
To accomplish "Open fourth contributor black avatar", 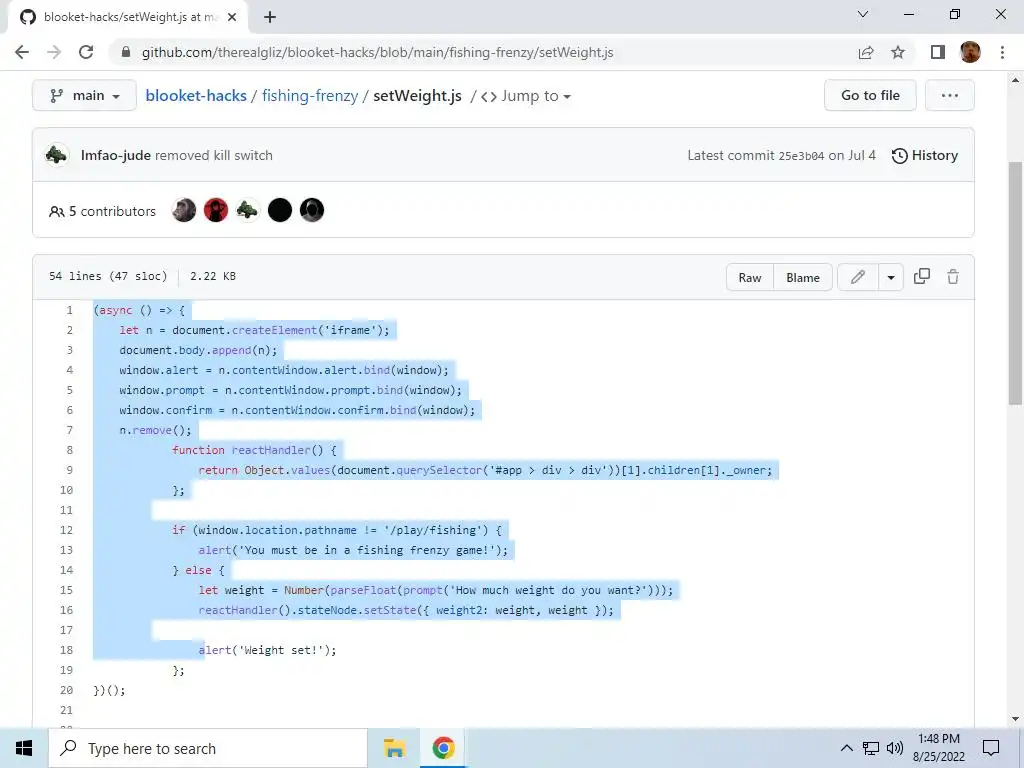I will click(280, 210).
